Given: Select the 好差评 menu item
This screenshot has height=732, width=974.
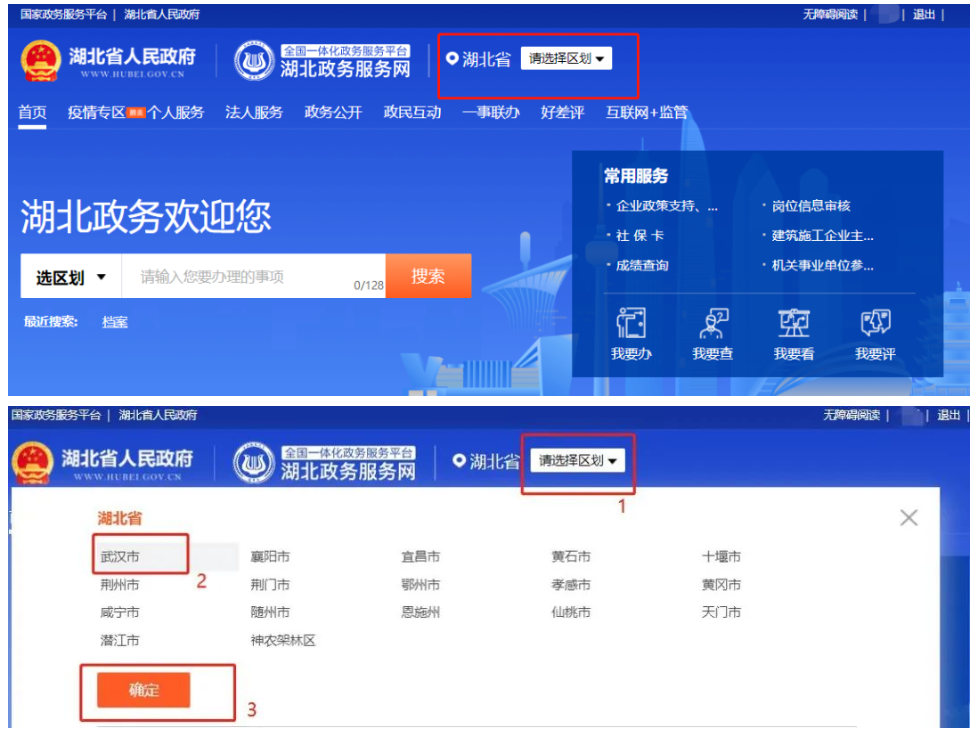Looking at the screenshot, I should click(562, 112).
